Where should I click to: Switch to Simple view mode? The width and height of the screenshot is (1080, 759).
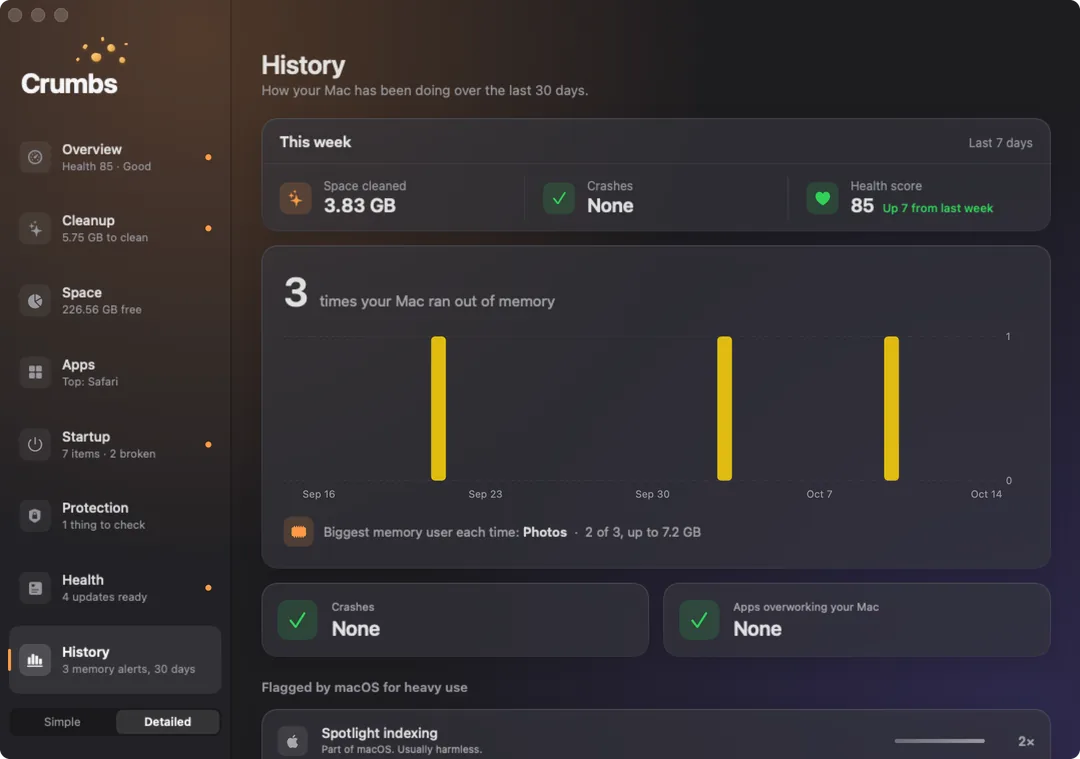click(x=62, y=722)
